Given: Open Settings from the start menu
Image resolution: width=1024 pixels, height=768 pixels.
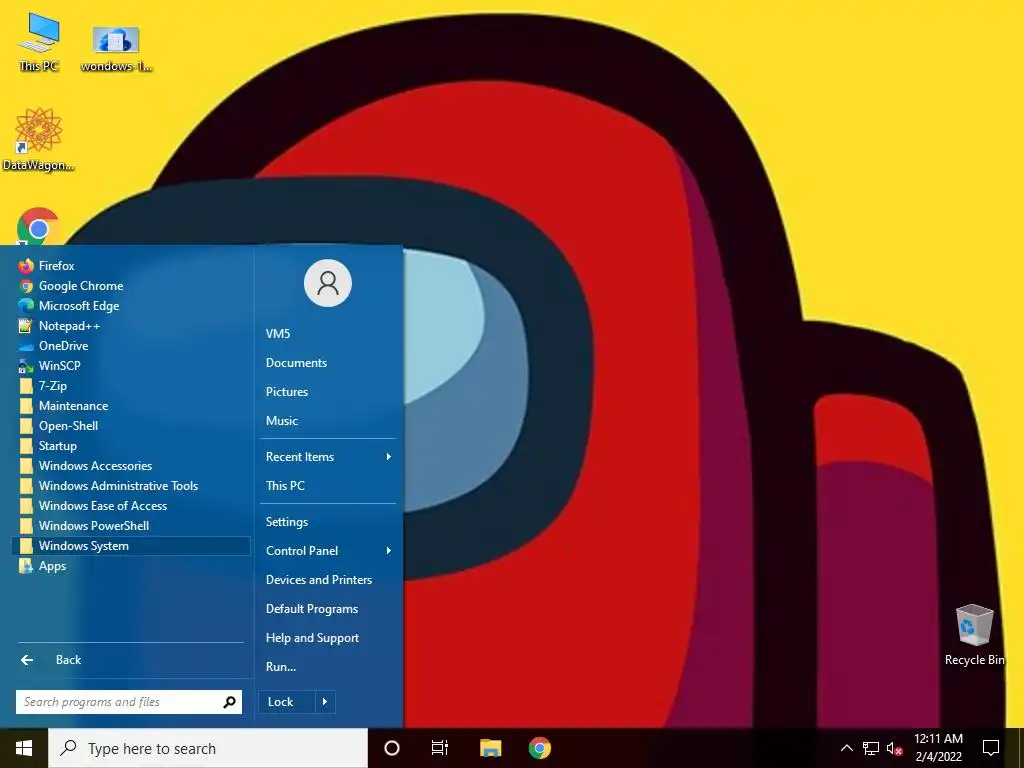Looking at the screenshot, I should 328,522.
